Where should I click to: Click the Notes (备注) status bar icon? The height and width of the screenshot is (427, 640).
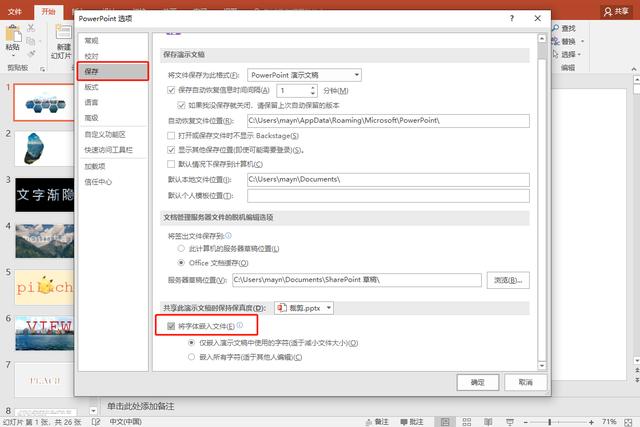point(368,422)
